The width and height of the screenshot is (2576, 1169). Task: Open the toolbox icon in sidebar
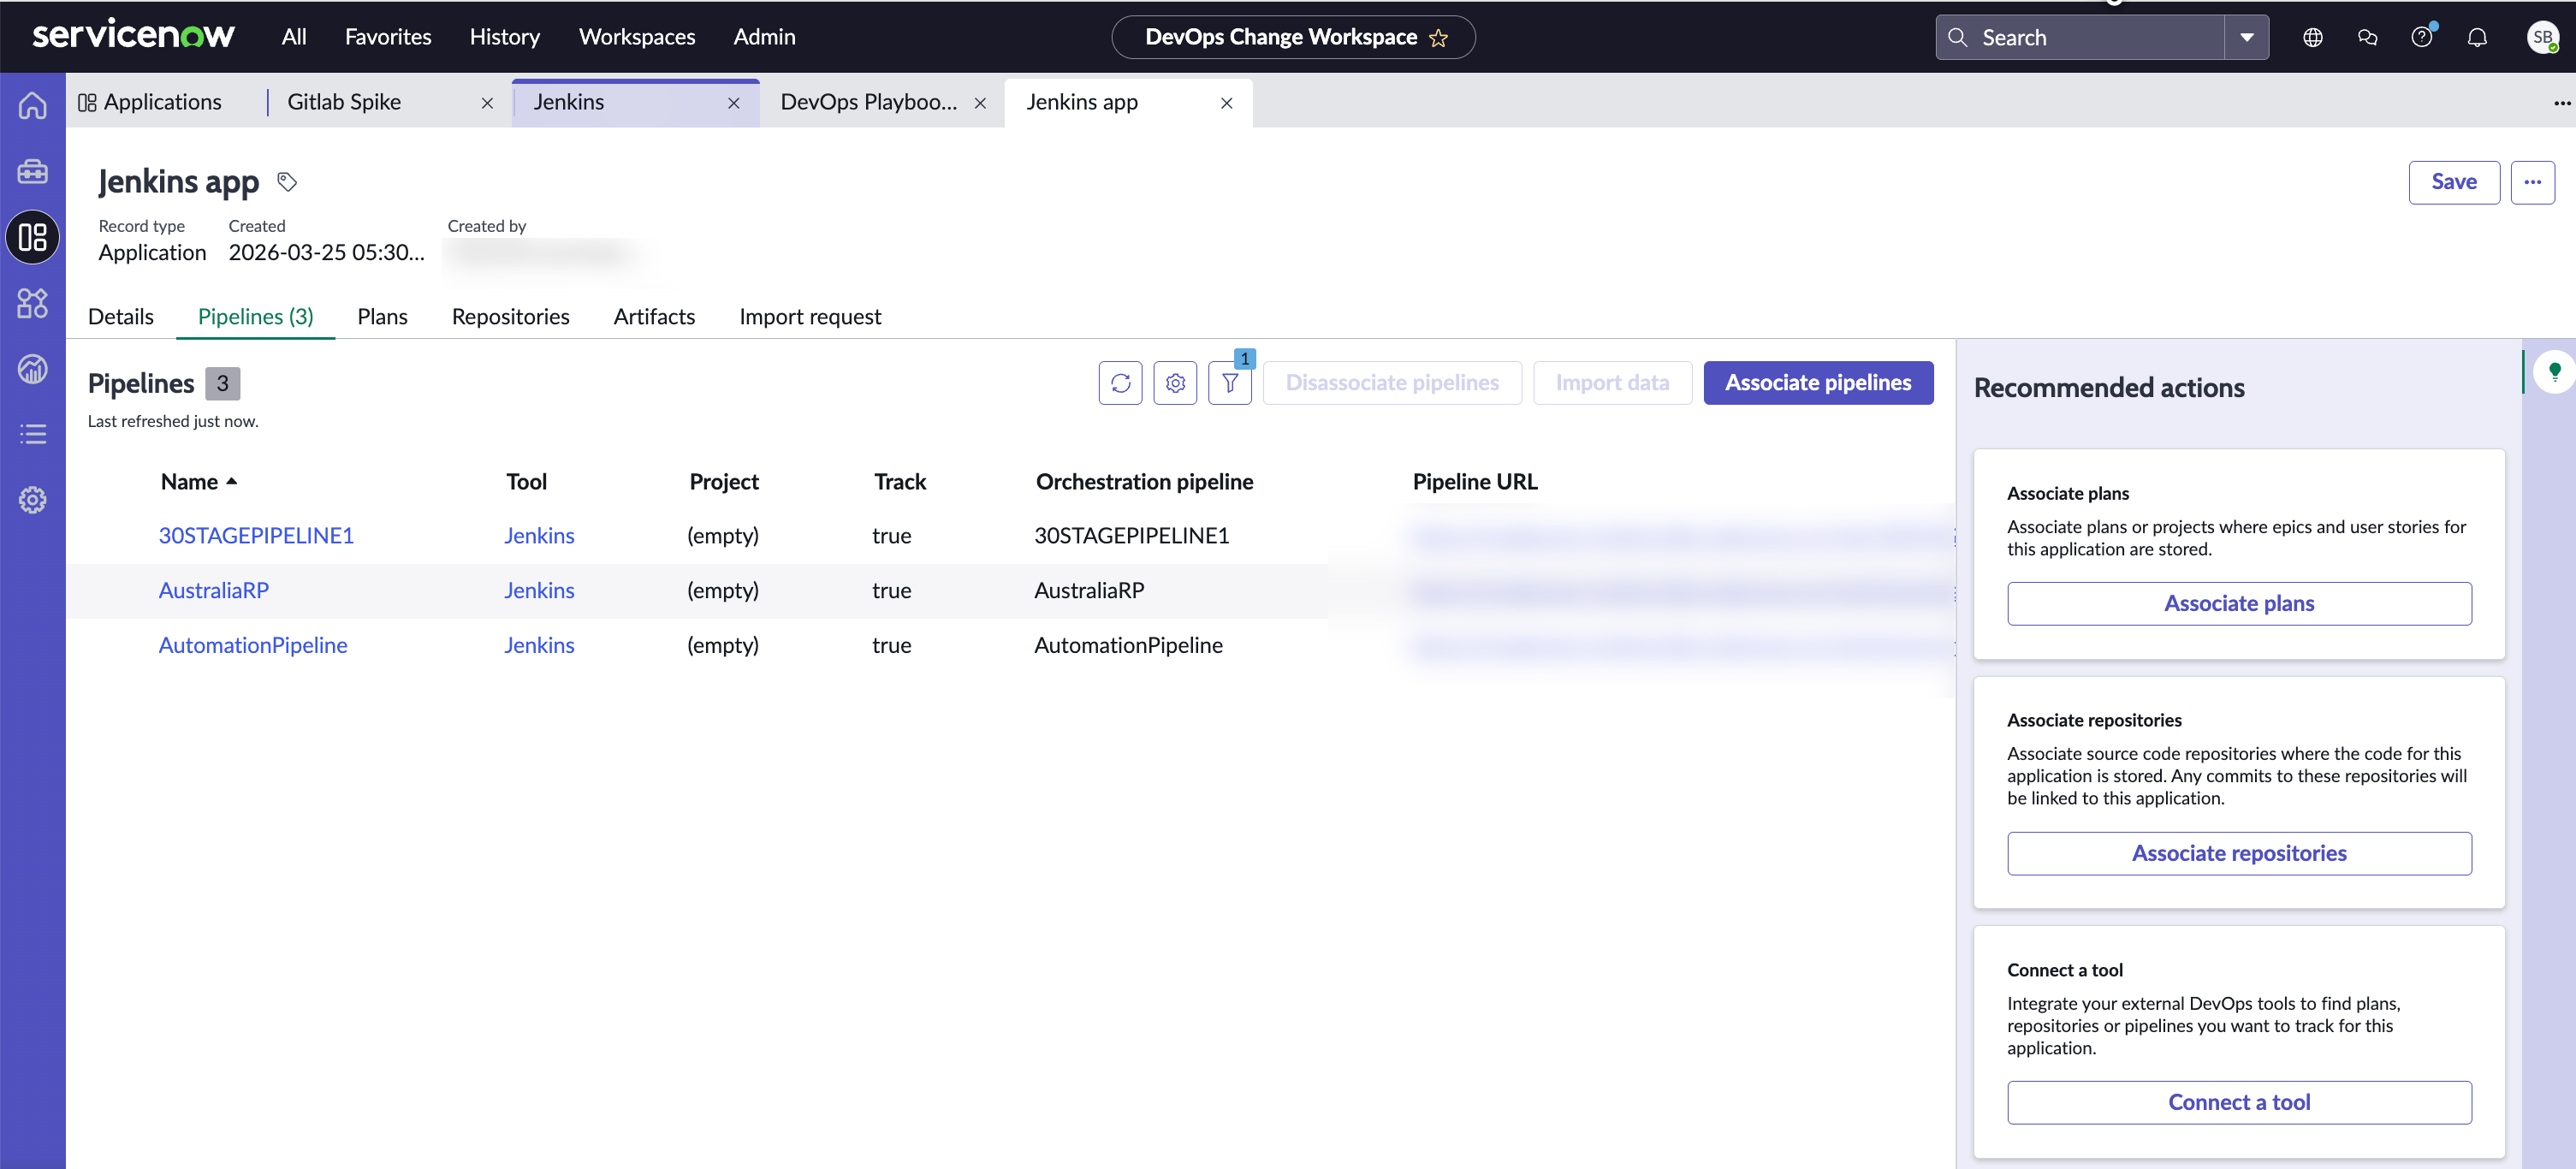[32, 171]
